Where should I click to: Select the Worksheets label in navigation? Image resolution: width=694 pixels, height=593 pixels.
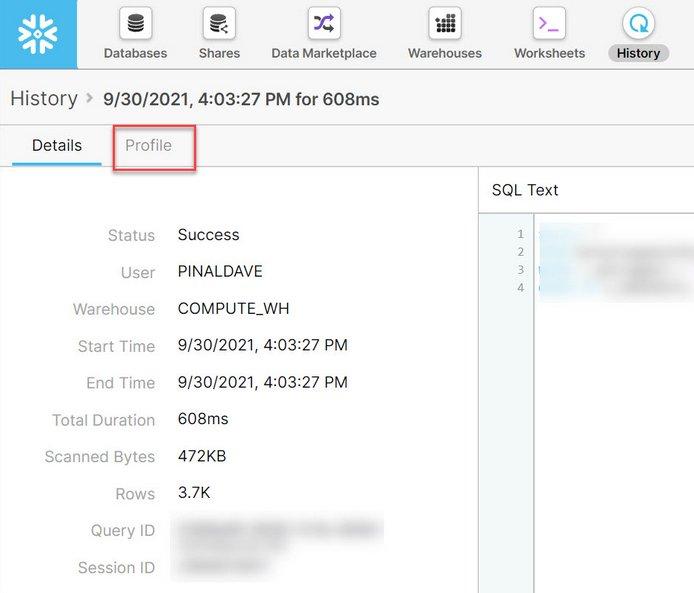pos(549,54)
